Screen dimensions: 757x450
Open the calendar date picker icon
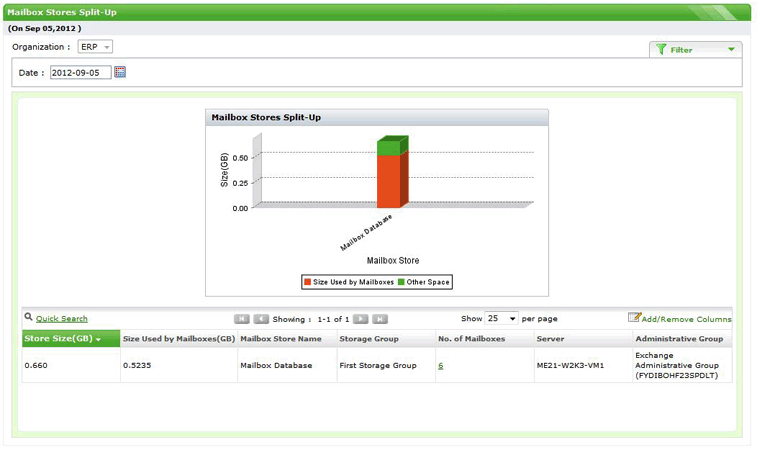coord(120,72)
